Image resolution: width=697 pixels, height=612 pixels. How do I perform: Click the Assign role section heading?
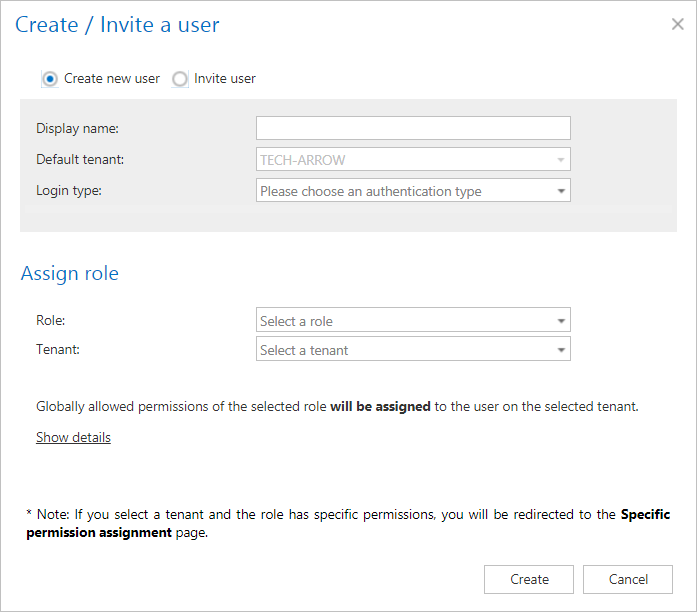pos(70,273)
